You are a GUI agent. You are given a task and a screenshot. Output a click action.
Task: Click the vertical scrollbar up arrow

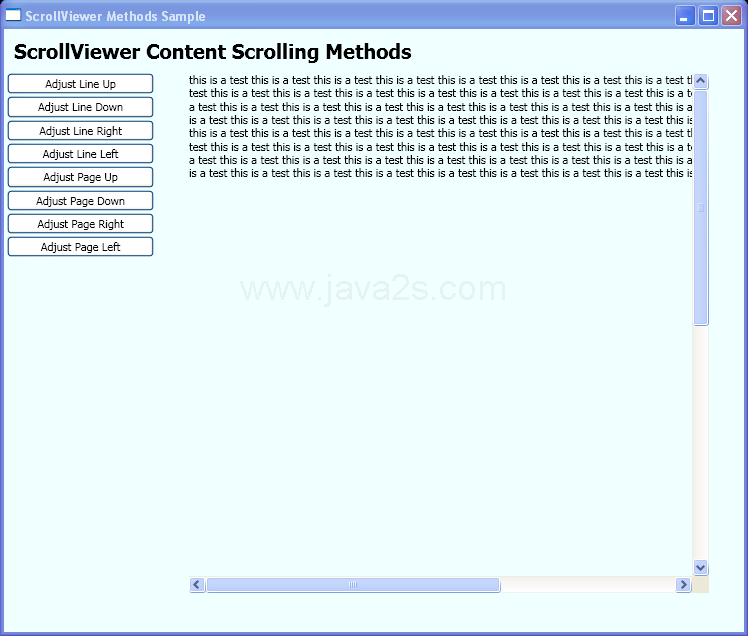700,81
